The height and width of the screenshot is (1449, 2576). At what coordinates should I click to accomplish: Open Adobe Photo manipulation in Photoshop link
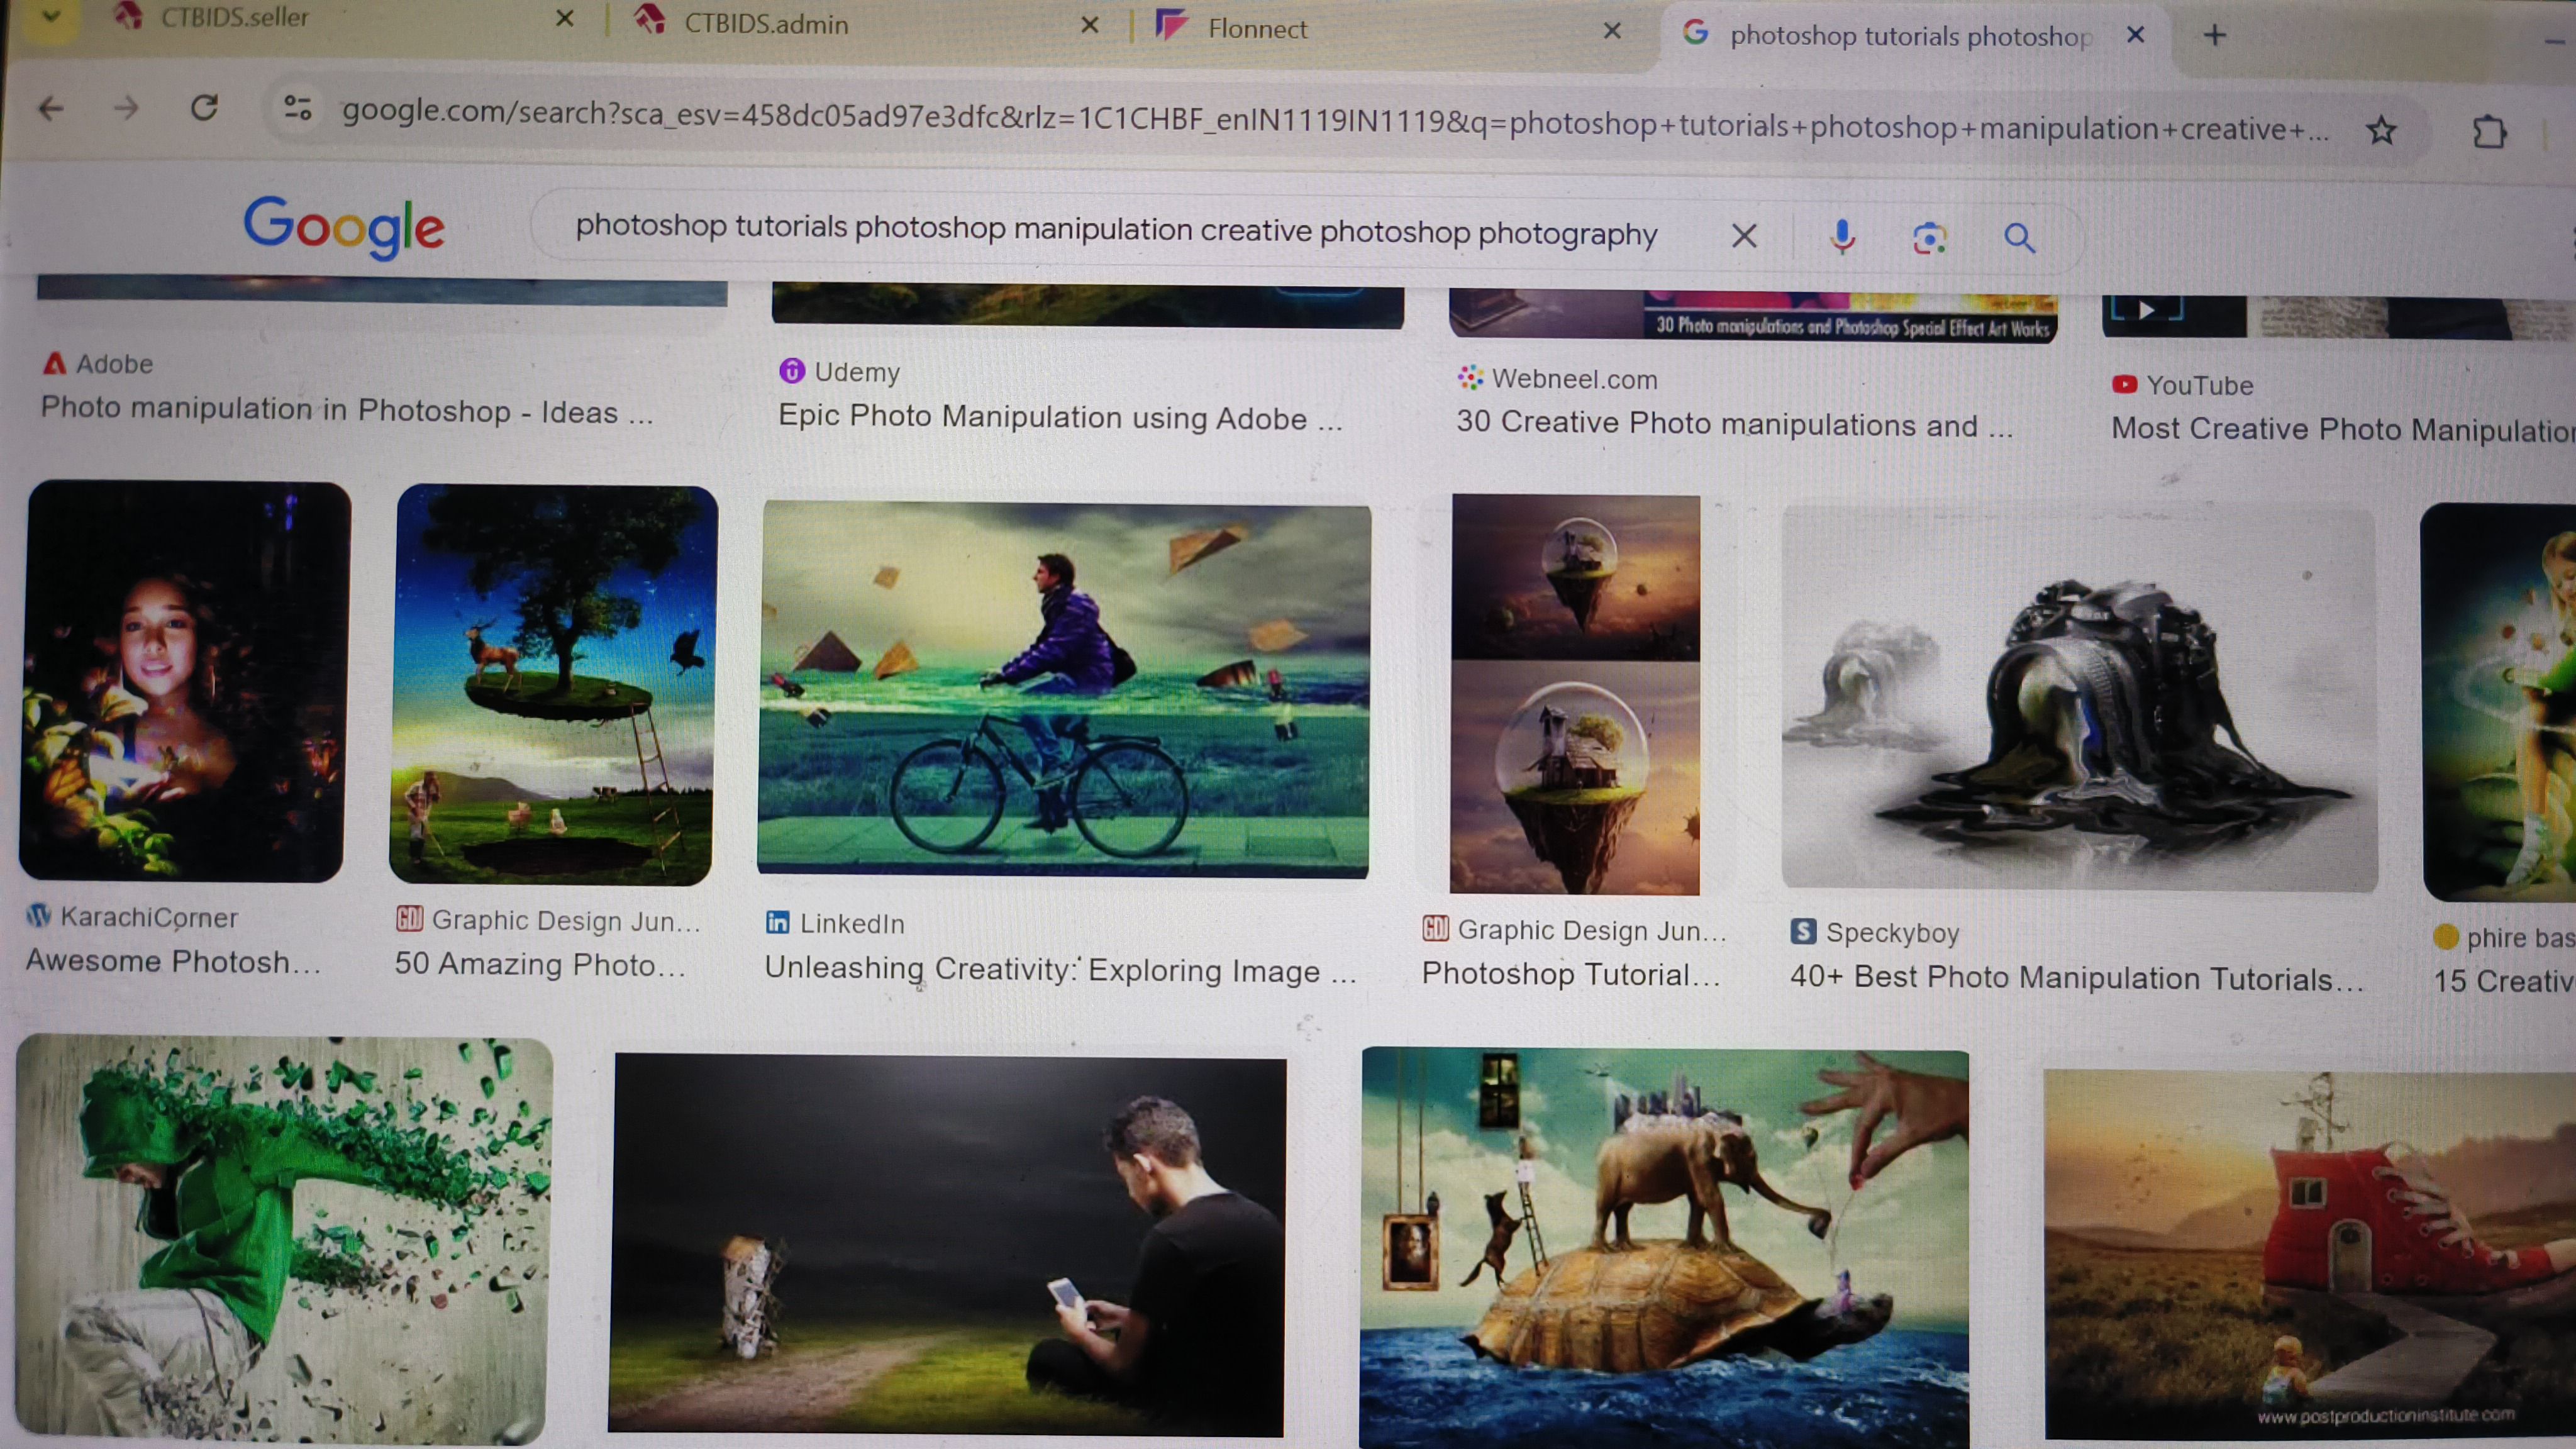tap(346, 410)
